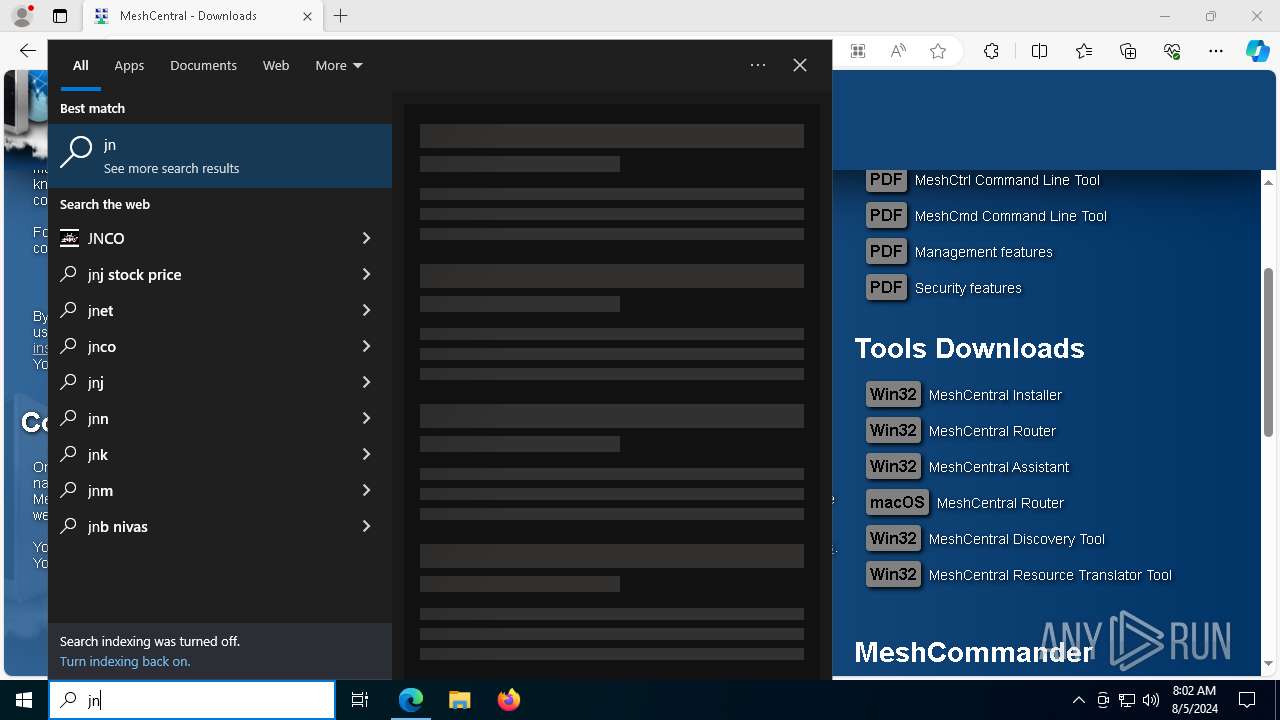Close the search panel with X
Image resolution: width=1280 pixels, height=720 pixels.
coord(800,65)
